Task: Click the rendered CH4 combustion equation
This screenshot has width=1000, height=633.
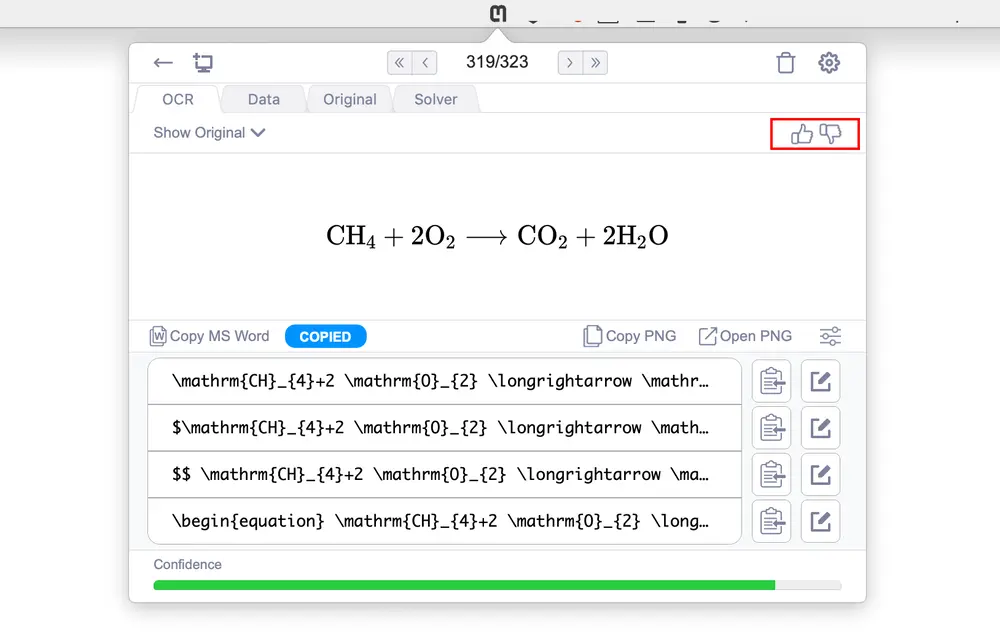Action: [x=497, y=236]
